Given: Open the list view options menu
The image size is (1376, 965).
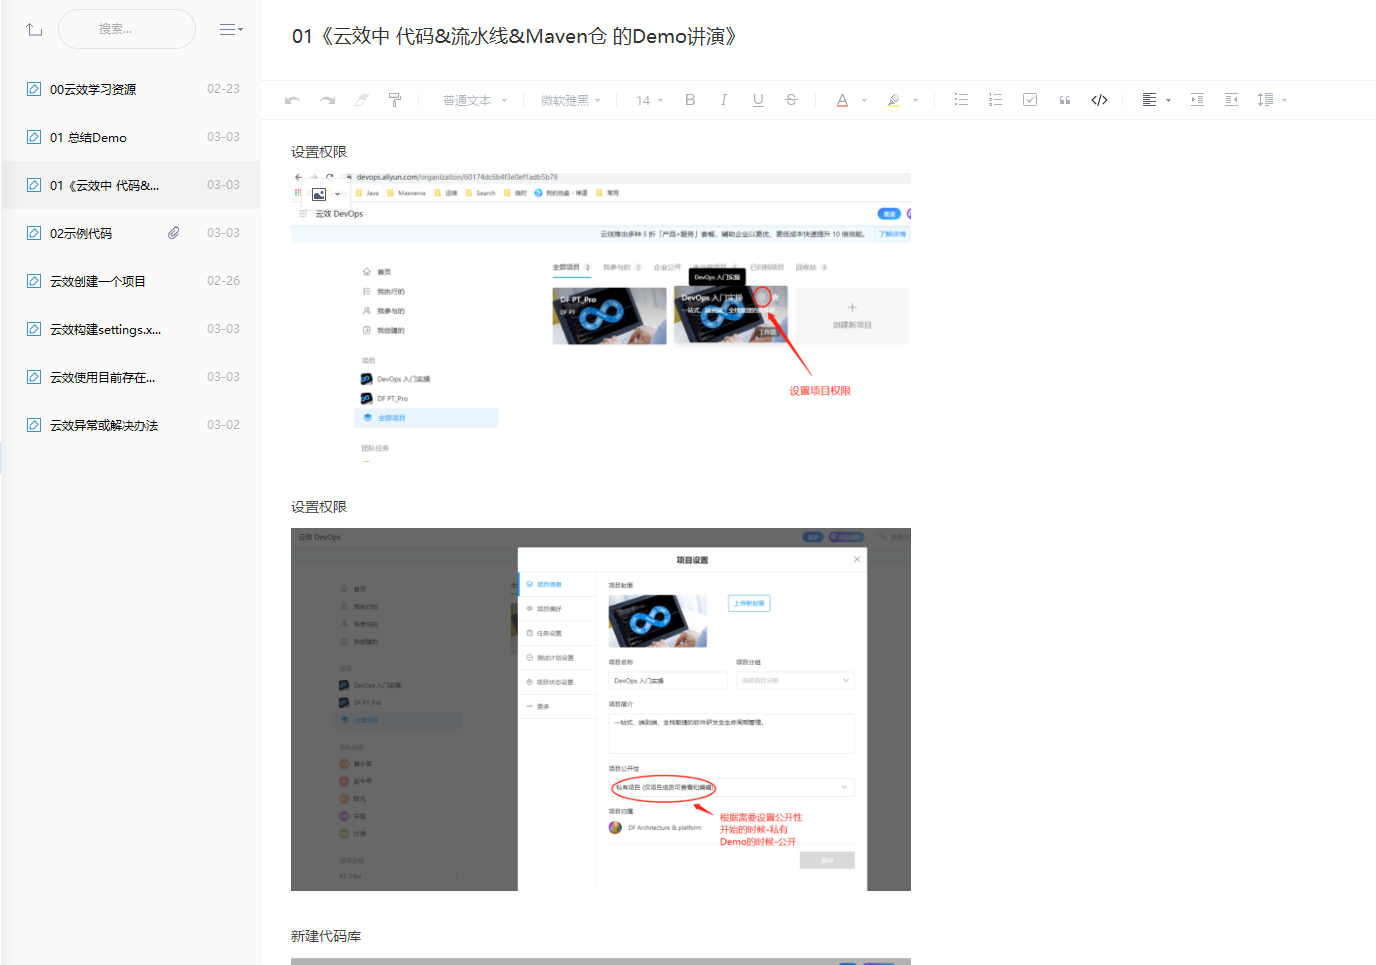Looking at the screenshot, I should (x=231, y=30).
